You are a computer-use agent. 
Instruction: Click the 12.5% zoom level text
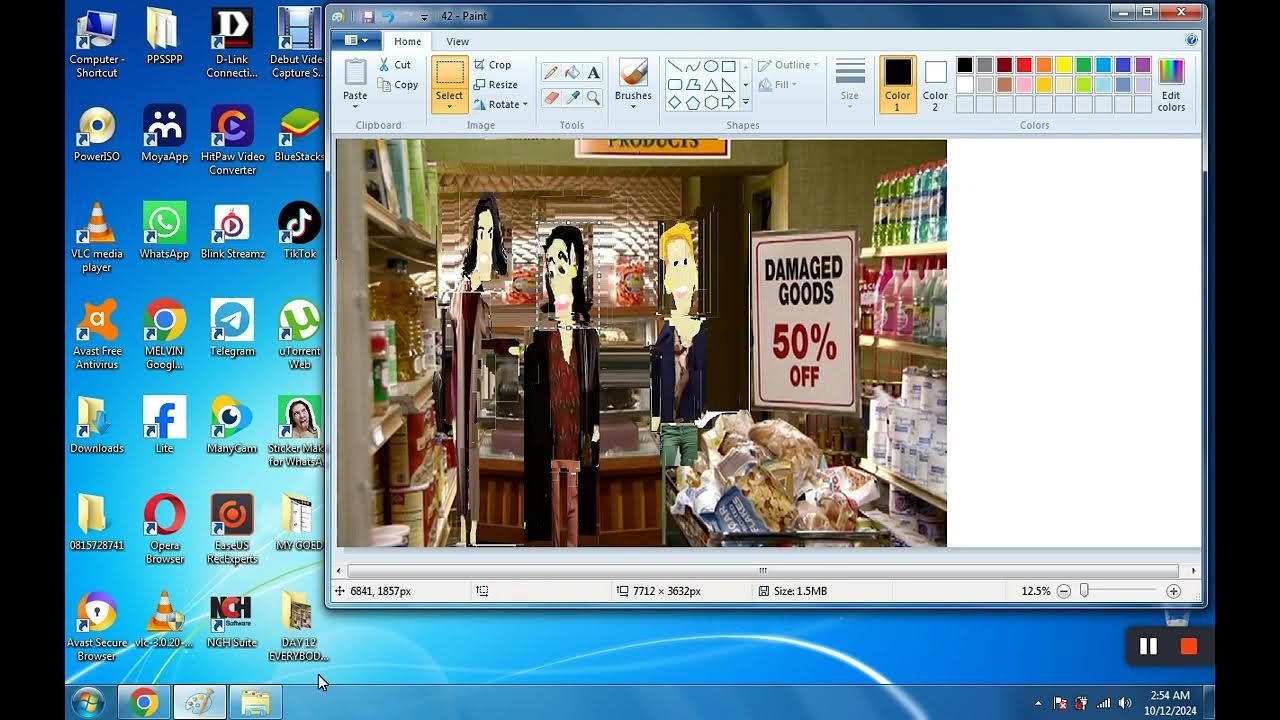1035,591
